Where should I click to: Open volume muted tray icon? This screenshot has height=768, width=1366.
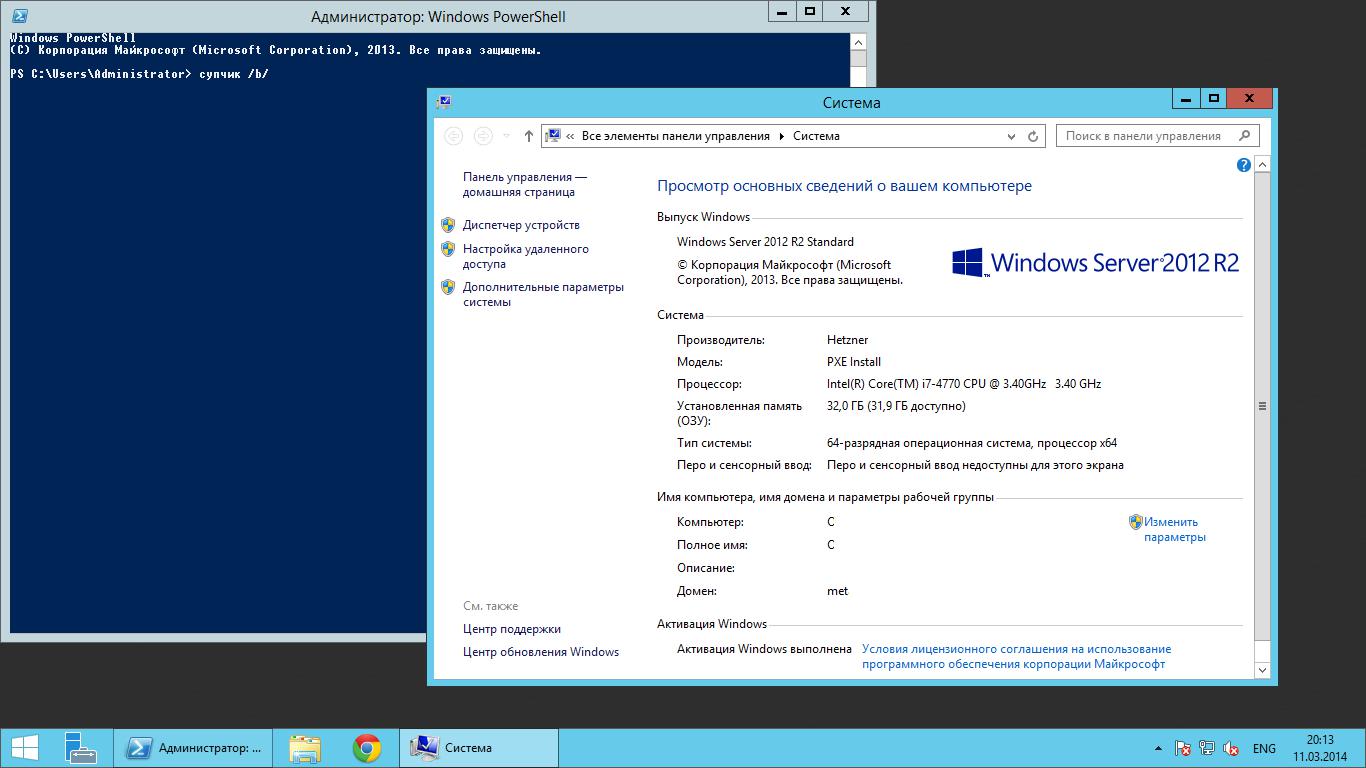pos(1232,748)
